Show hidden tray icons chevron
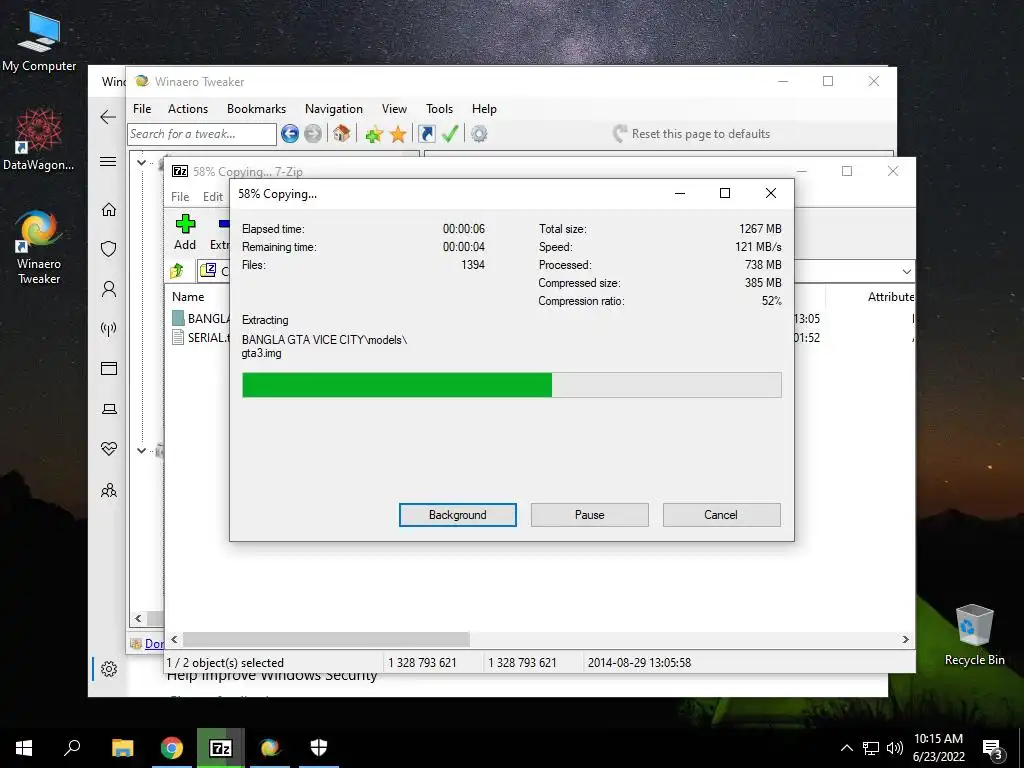1024x768 pixels. pyautogui.click(x=846, y=748)
